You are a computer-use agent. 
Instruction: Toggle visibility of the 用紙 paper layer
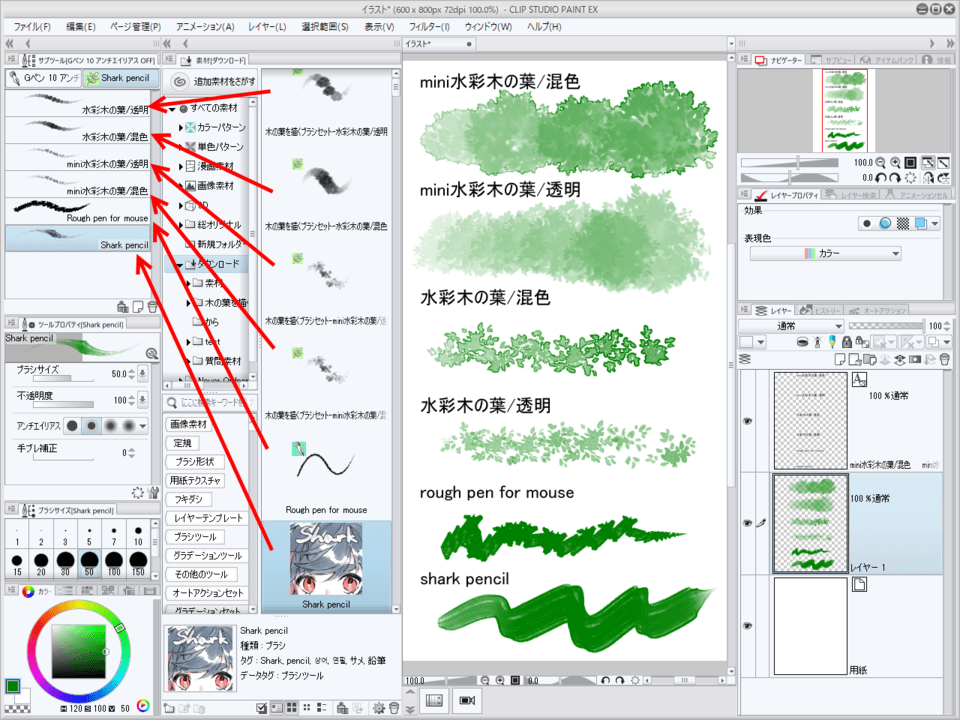[x=747, y=625]
